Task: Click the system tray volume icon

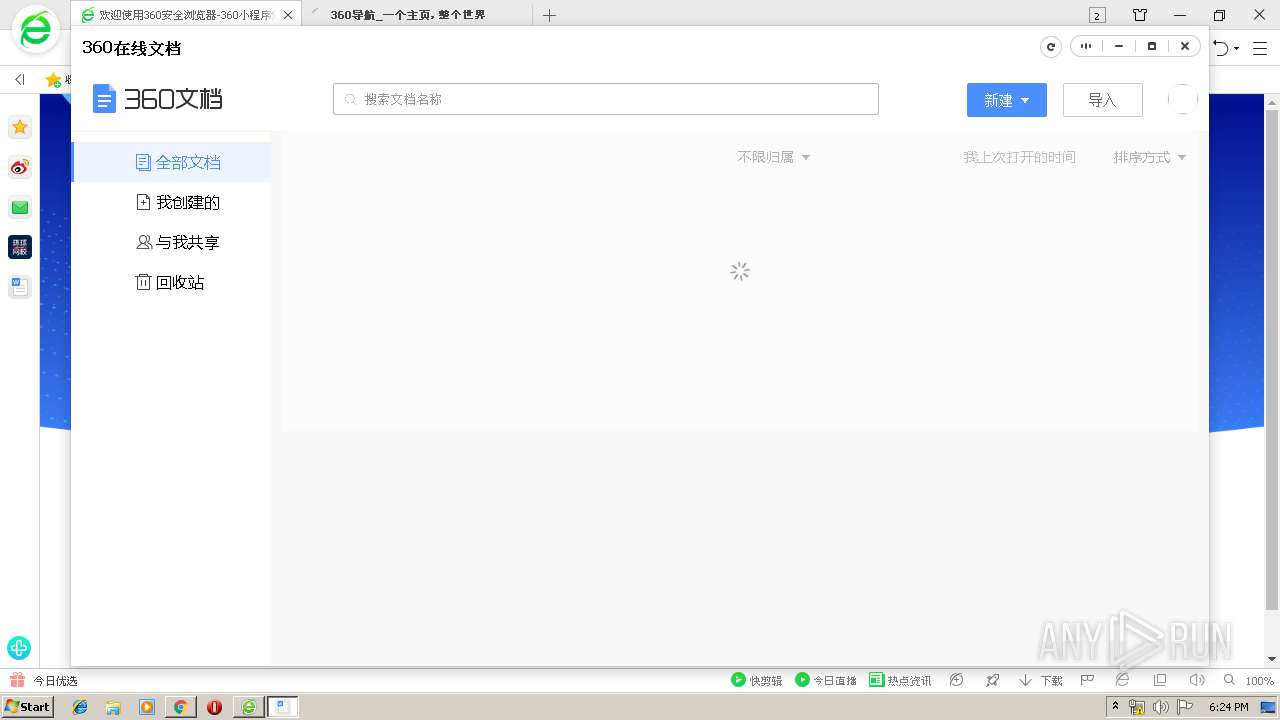Action: [x=1161, y=707]
